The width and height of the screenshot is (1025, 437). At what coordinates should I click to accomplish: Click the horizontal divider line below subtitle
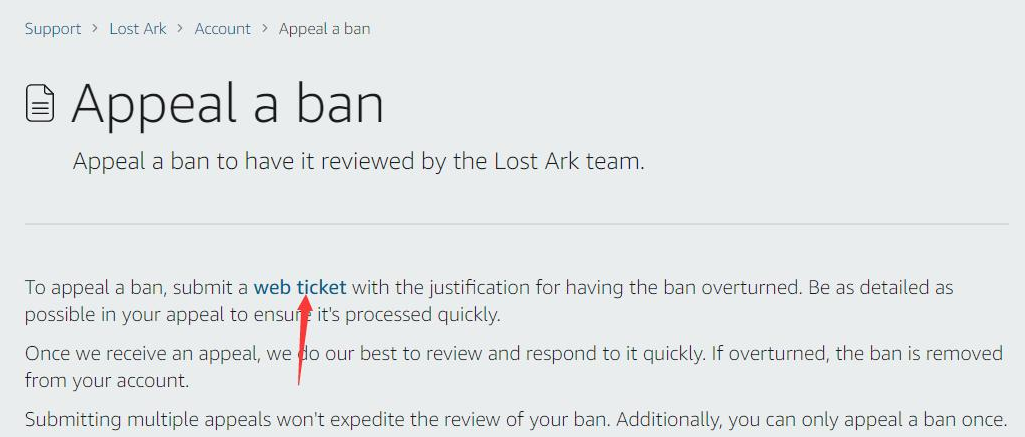point(516,224)
